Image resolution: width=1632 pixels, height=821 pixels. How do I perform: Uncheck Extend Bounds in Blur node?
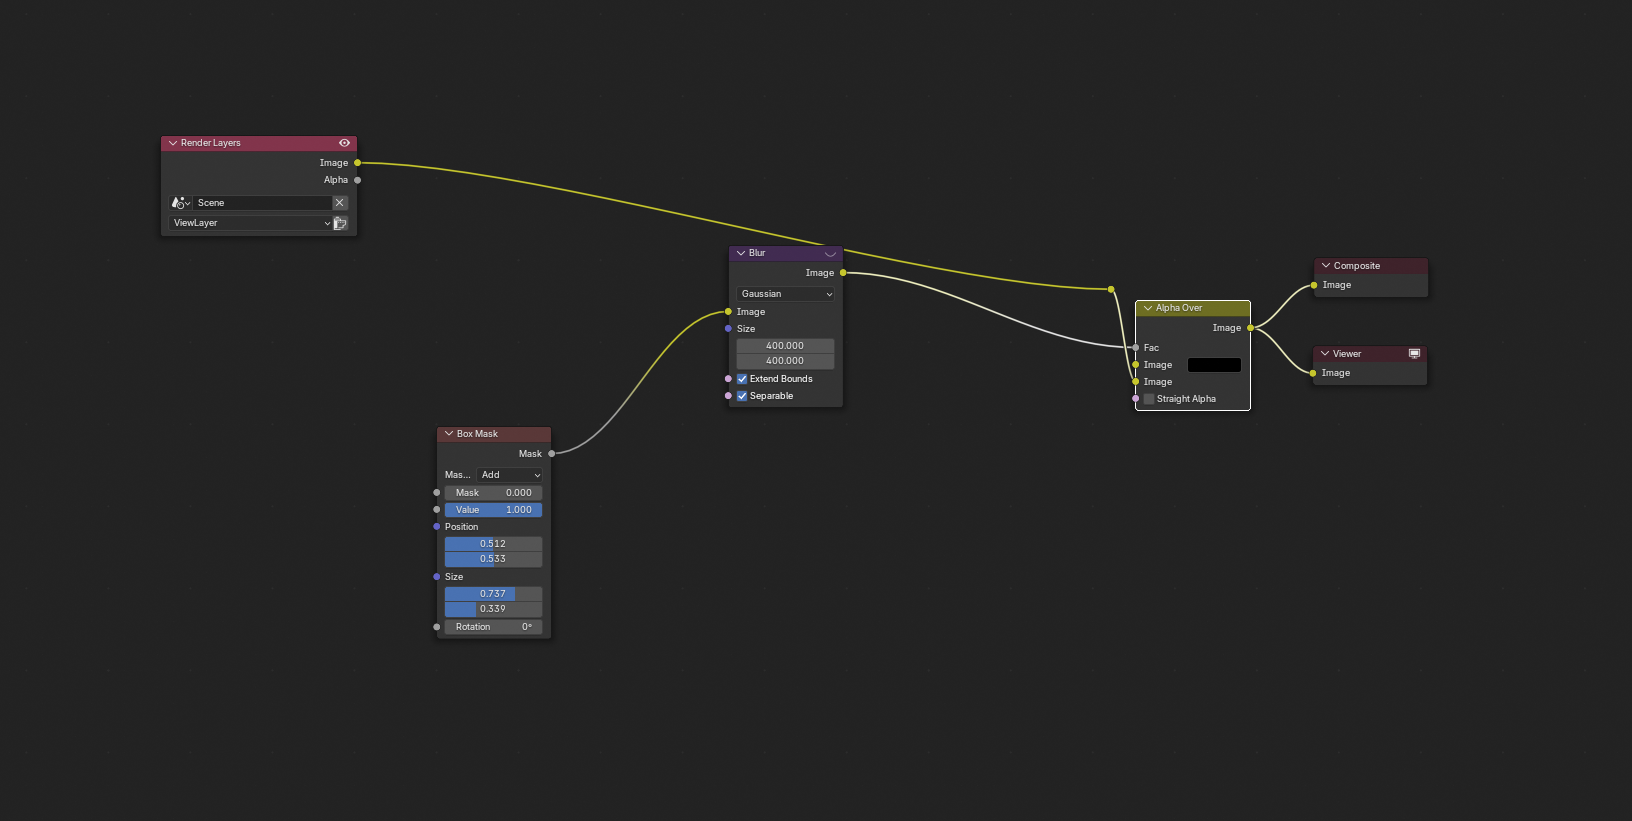[x=742, y=379]
